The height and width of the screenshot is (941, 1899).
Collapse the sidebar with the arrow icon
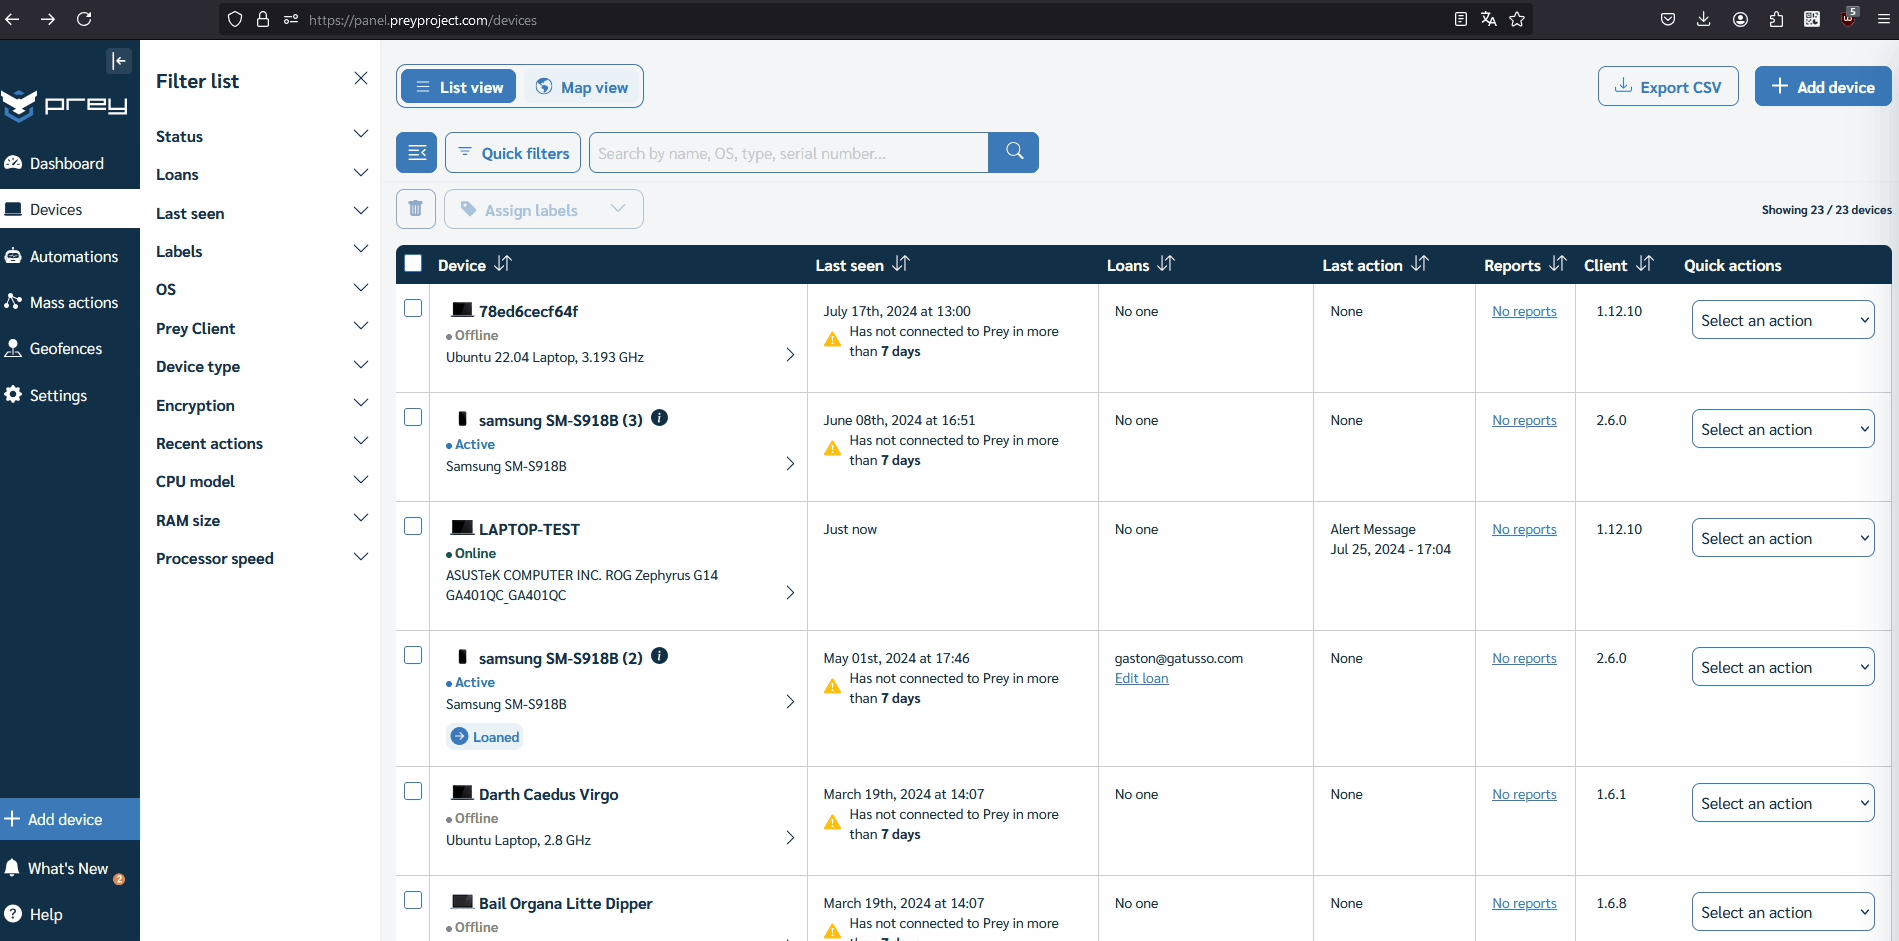(x=119, y=61)
